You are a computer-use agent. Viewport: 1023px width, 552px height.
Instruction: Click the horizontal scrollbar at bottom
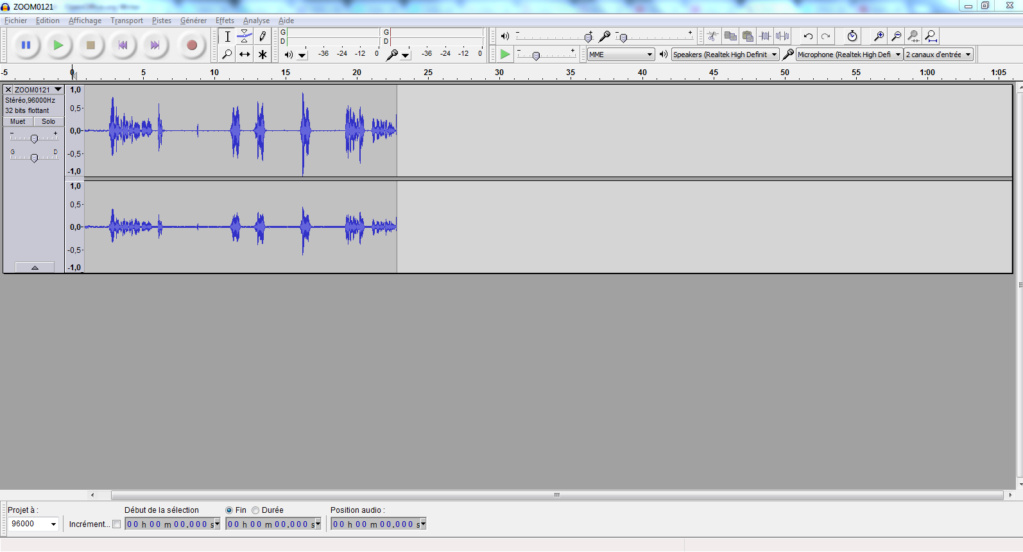[x=557, y=495]
